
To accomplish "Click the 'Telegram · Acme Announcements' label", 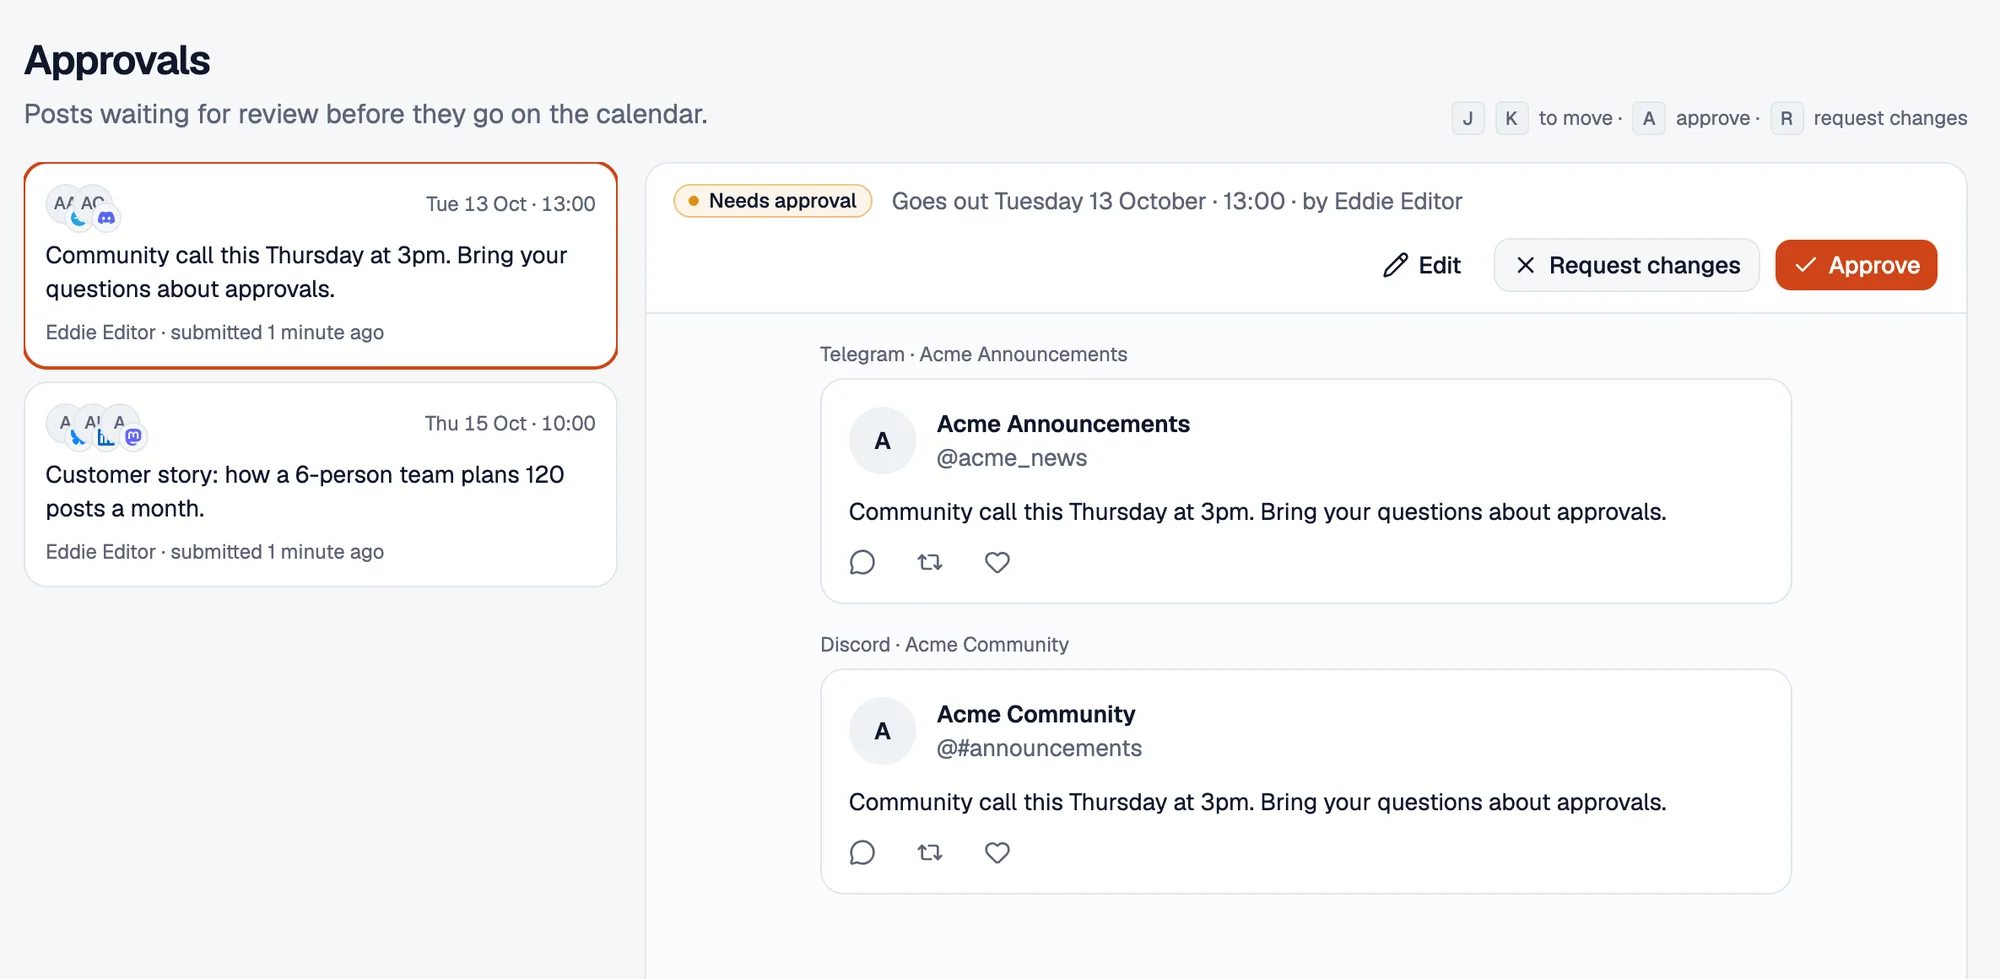I will point(973,354).
